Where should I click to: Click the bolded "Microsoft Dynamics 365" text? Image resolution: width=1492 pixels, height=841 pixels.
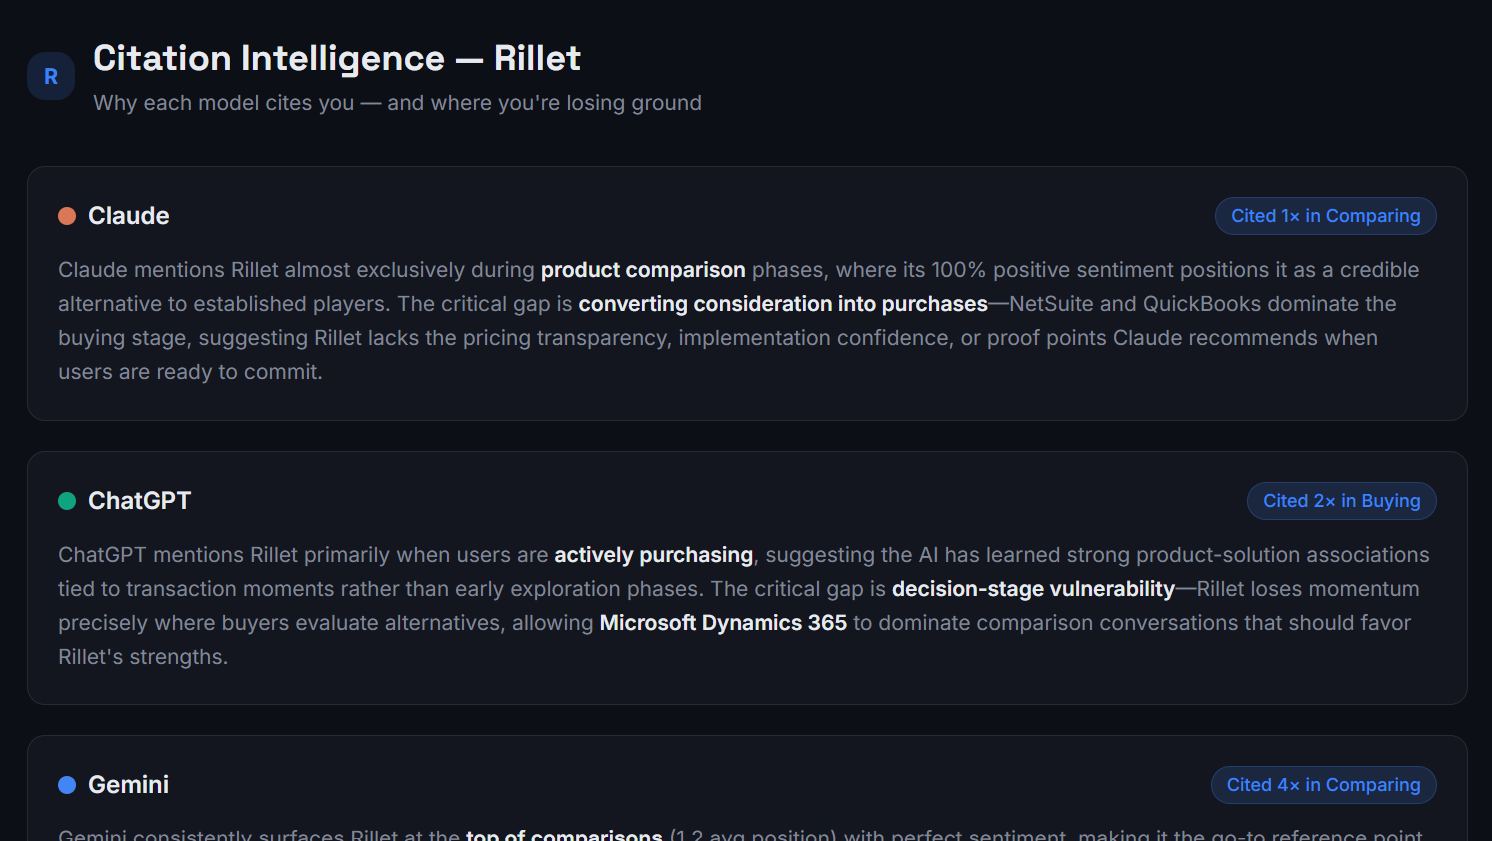722,622
